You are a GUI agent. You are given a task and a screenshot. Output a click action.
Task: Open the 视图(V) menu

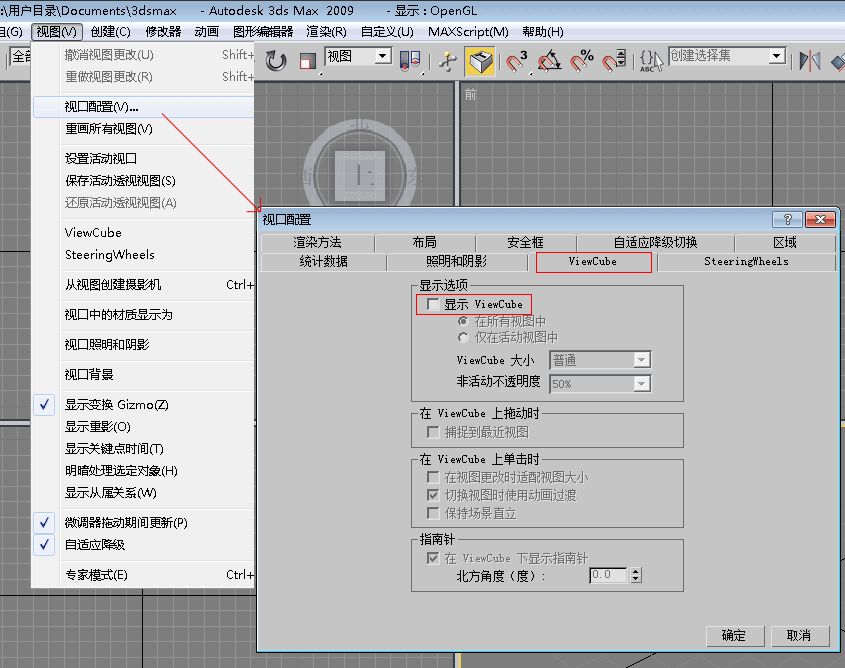coord(57,32)
